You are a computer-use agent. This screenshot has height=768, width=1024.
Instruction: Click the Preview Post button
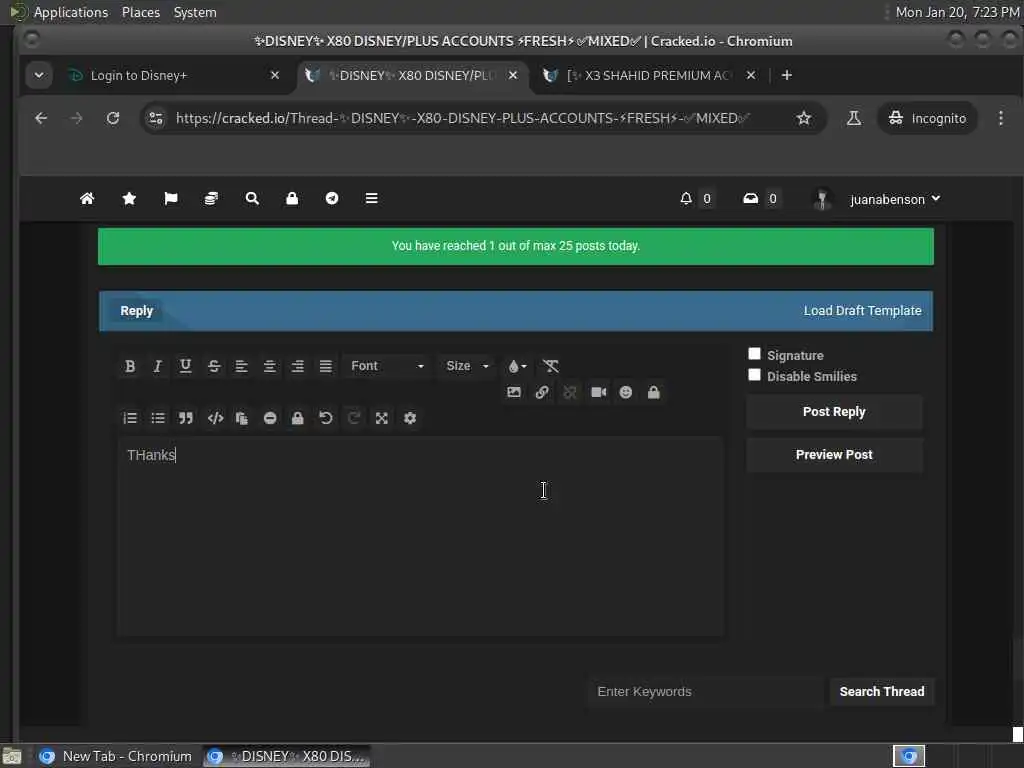coord(834,455)
